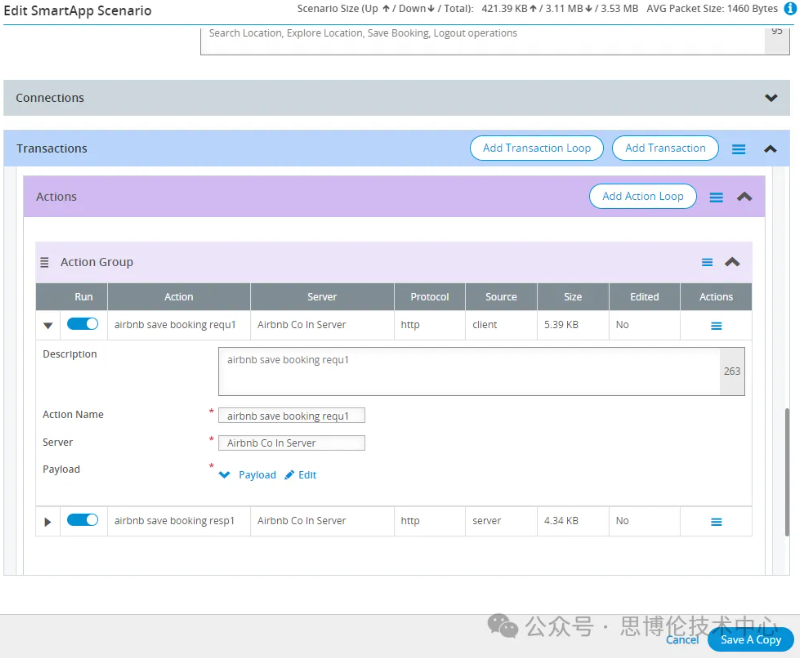Open row menu for save booking requ1
This screenshot has height=658, width=800.
pos(716,326)
